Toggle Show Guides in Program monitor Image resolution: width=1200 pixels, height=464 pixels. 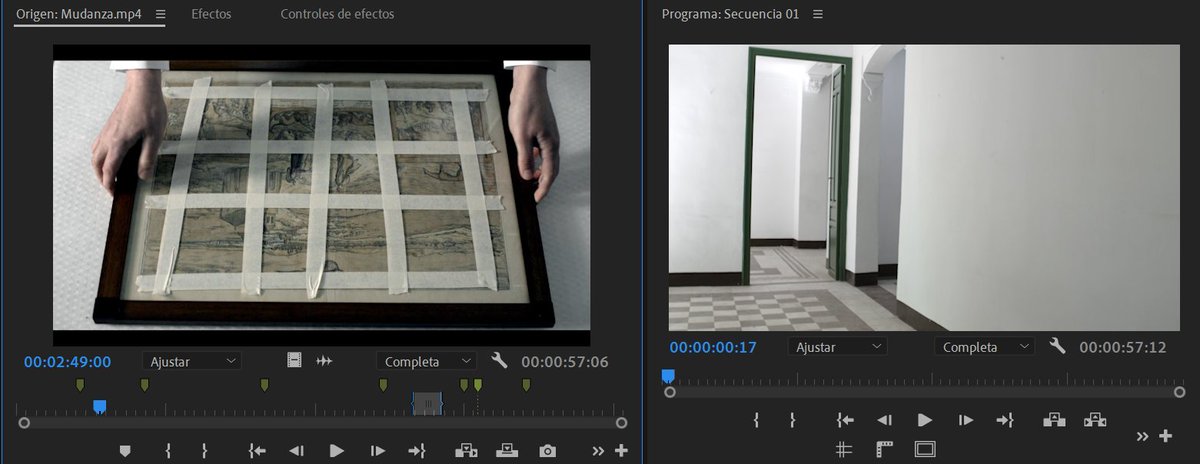click(844, 449)
